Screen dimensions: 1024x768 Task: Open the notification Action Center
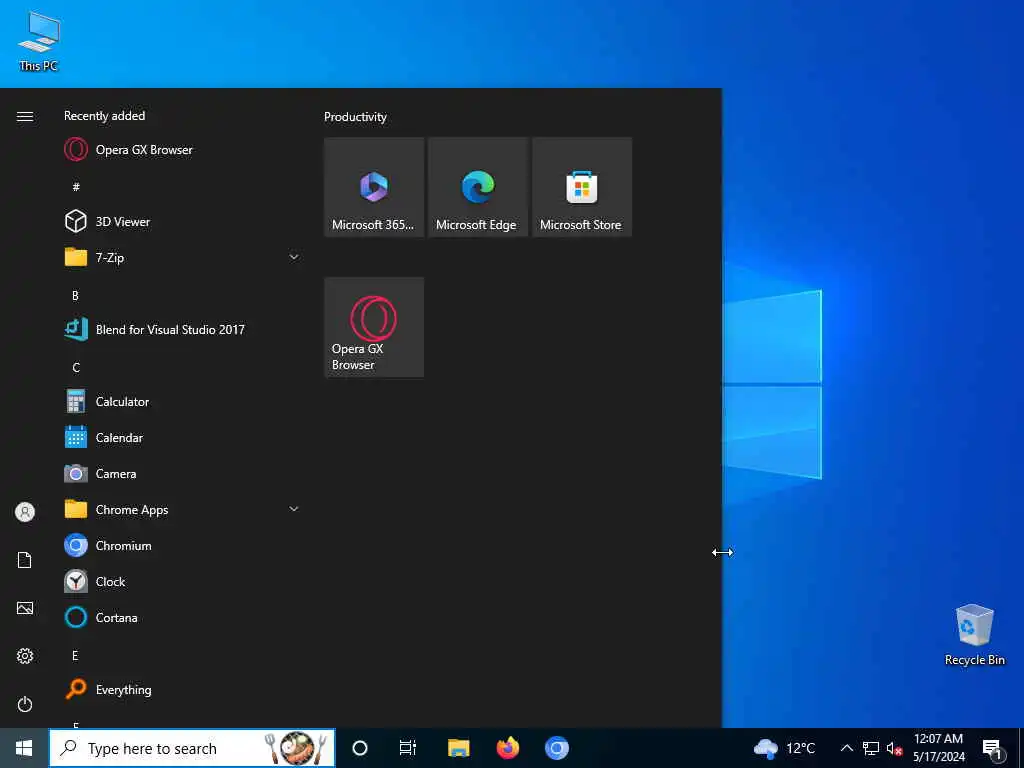coord(993,748)
